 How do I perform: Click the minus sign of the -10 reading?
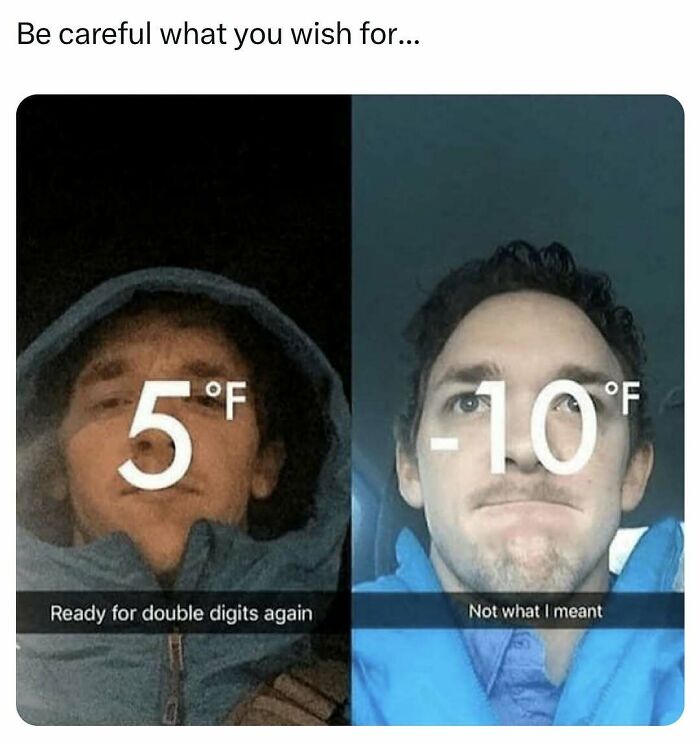443,443
